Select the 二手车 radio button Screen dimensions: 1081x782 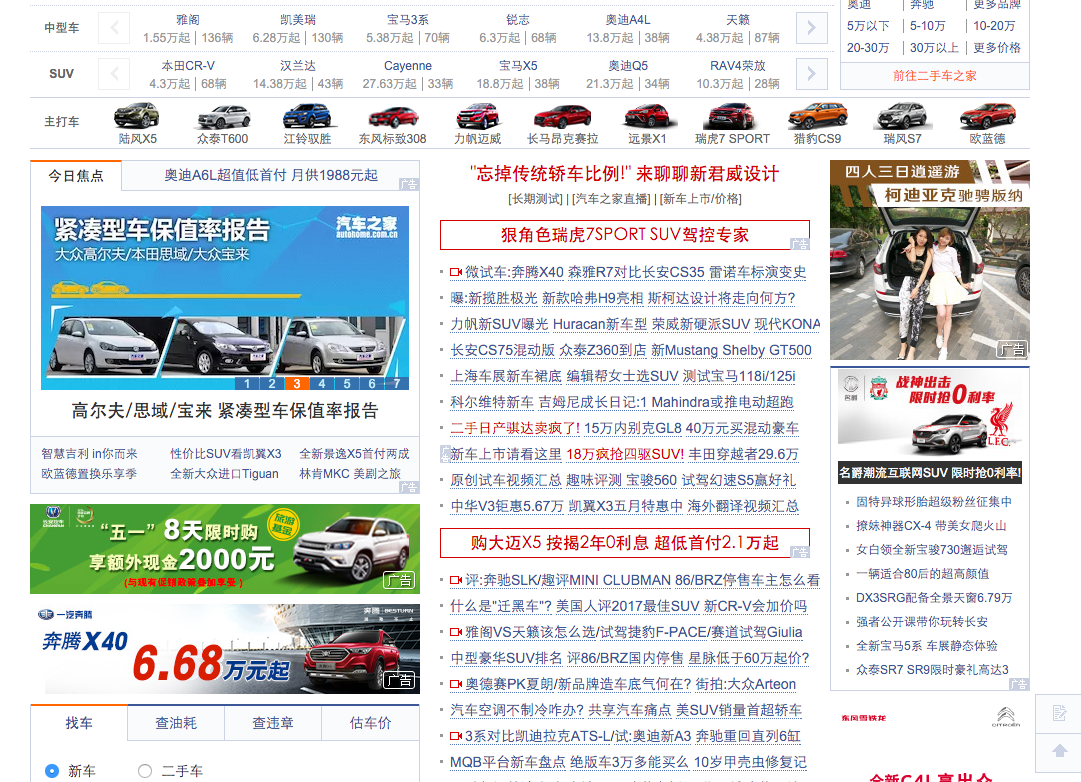click(145, 771)
